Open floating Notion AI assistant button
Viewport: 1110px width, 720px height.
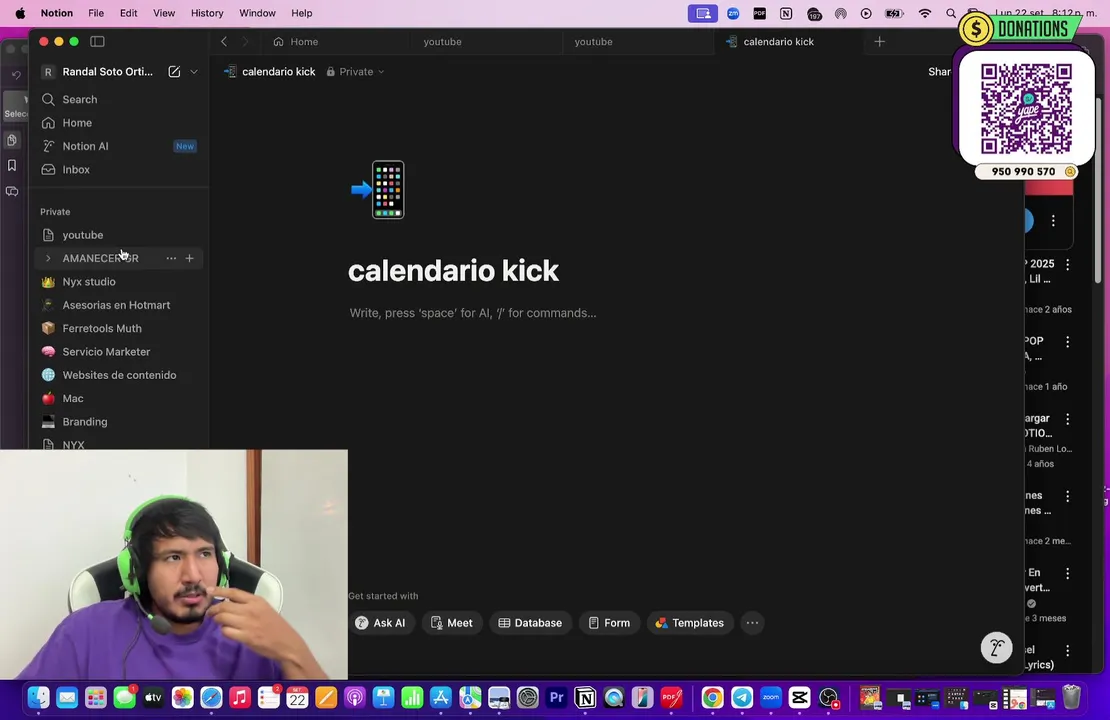click(996, 647)
